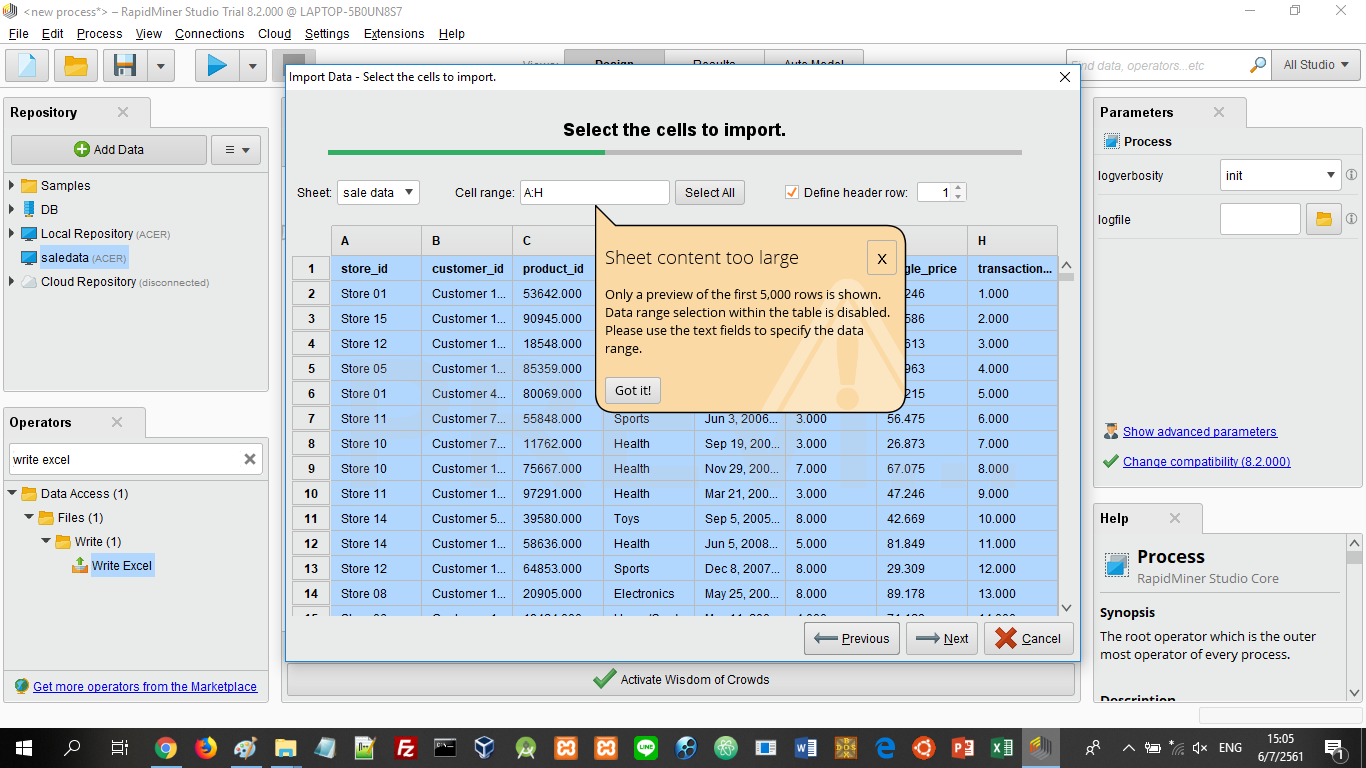Click Show advanced parameters link
The width and height of the screenshot is (1366, 768).
(1199, 432)
